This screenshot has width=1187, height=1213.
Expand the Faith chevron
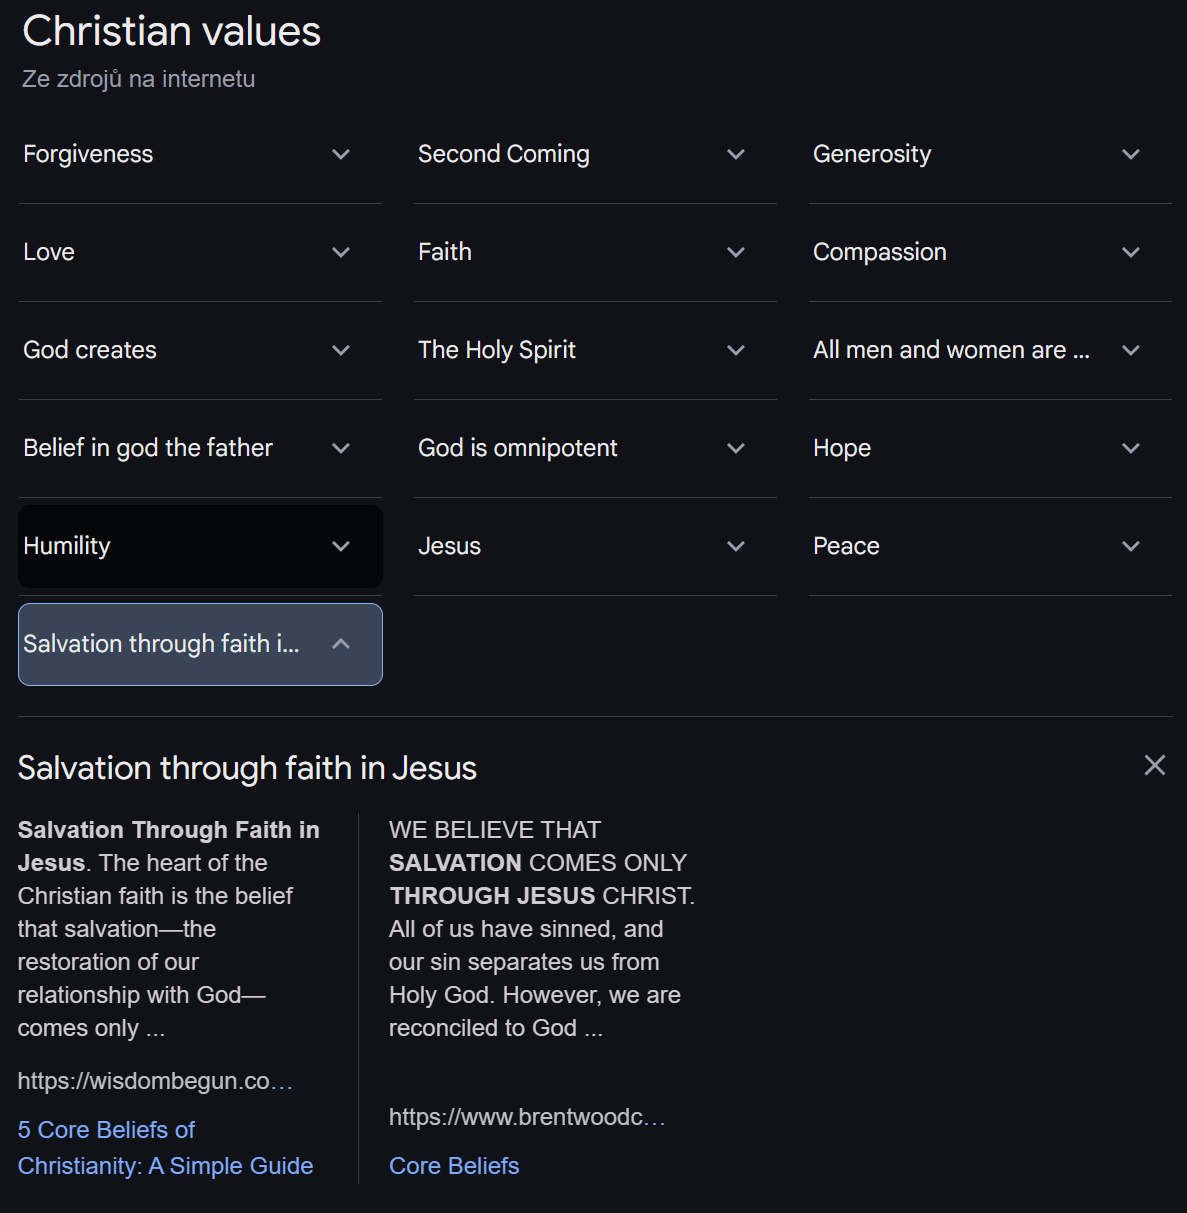click(x=736, y=252)
